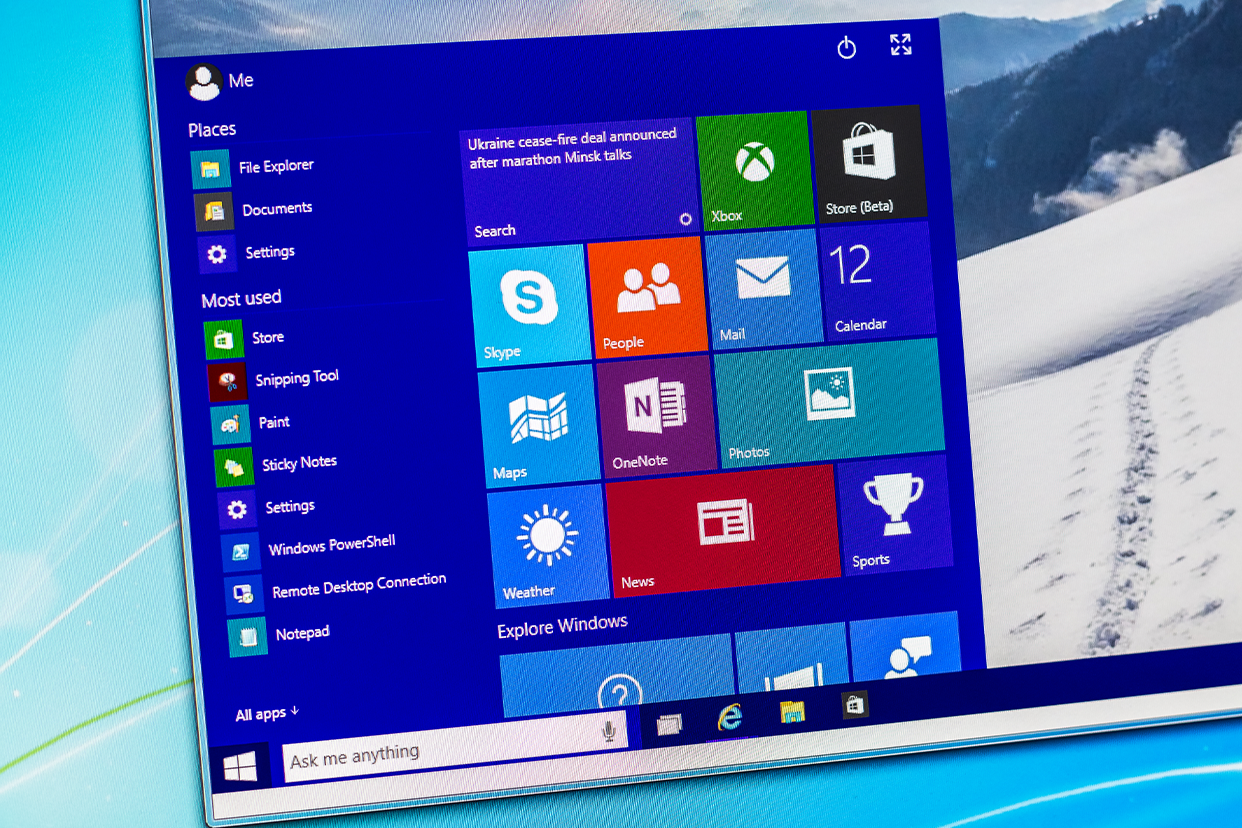Open Task View on the taskbar
The height and width of the screenshot is (828, 1242).
[x=669, y=725]
